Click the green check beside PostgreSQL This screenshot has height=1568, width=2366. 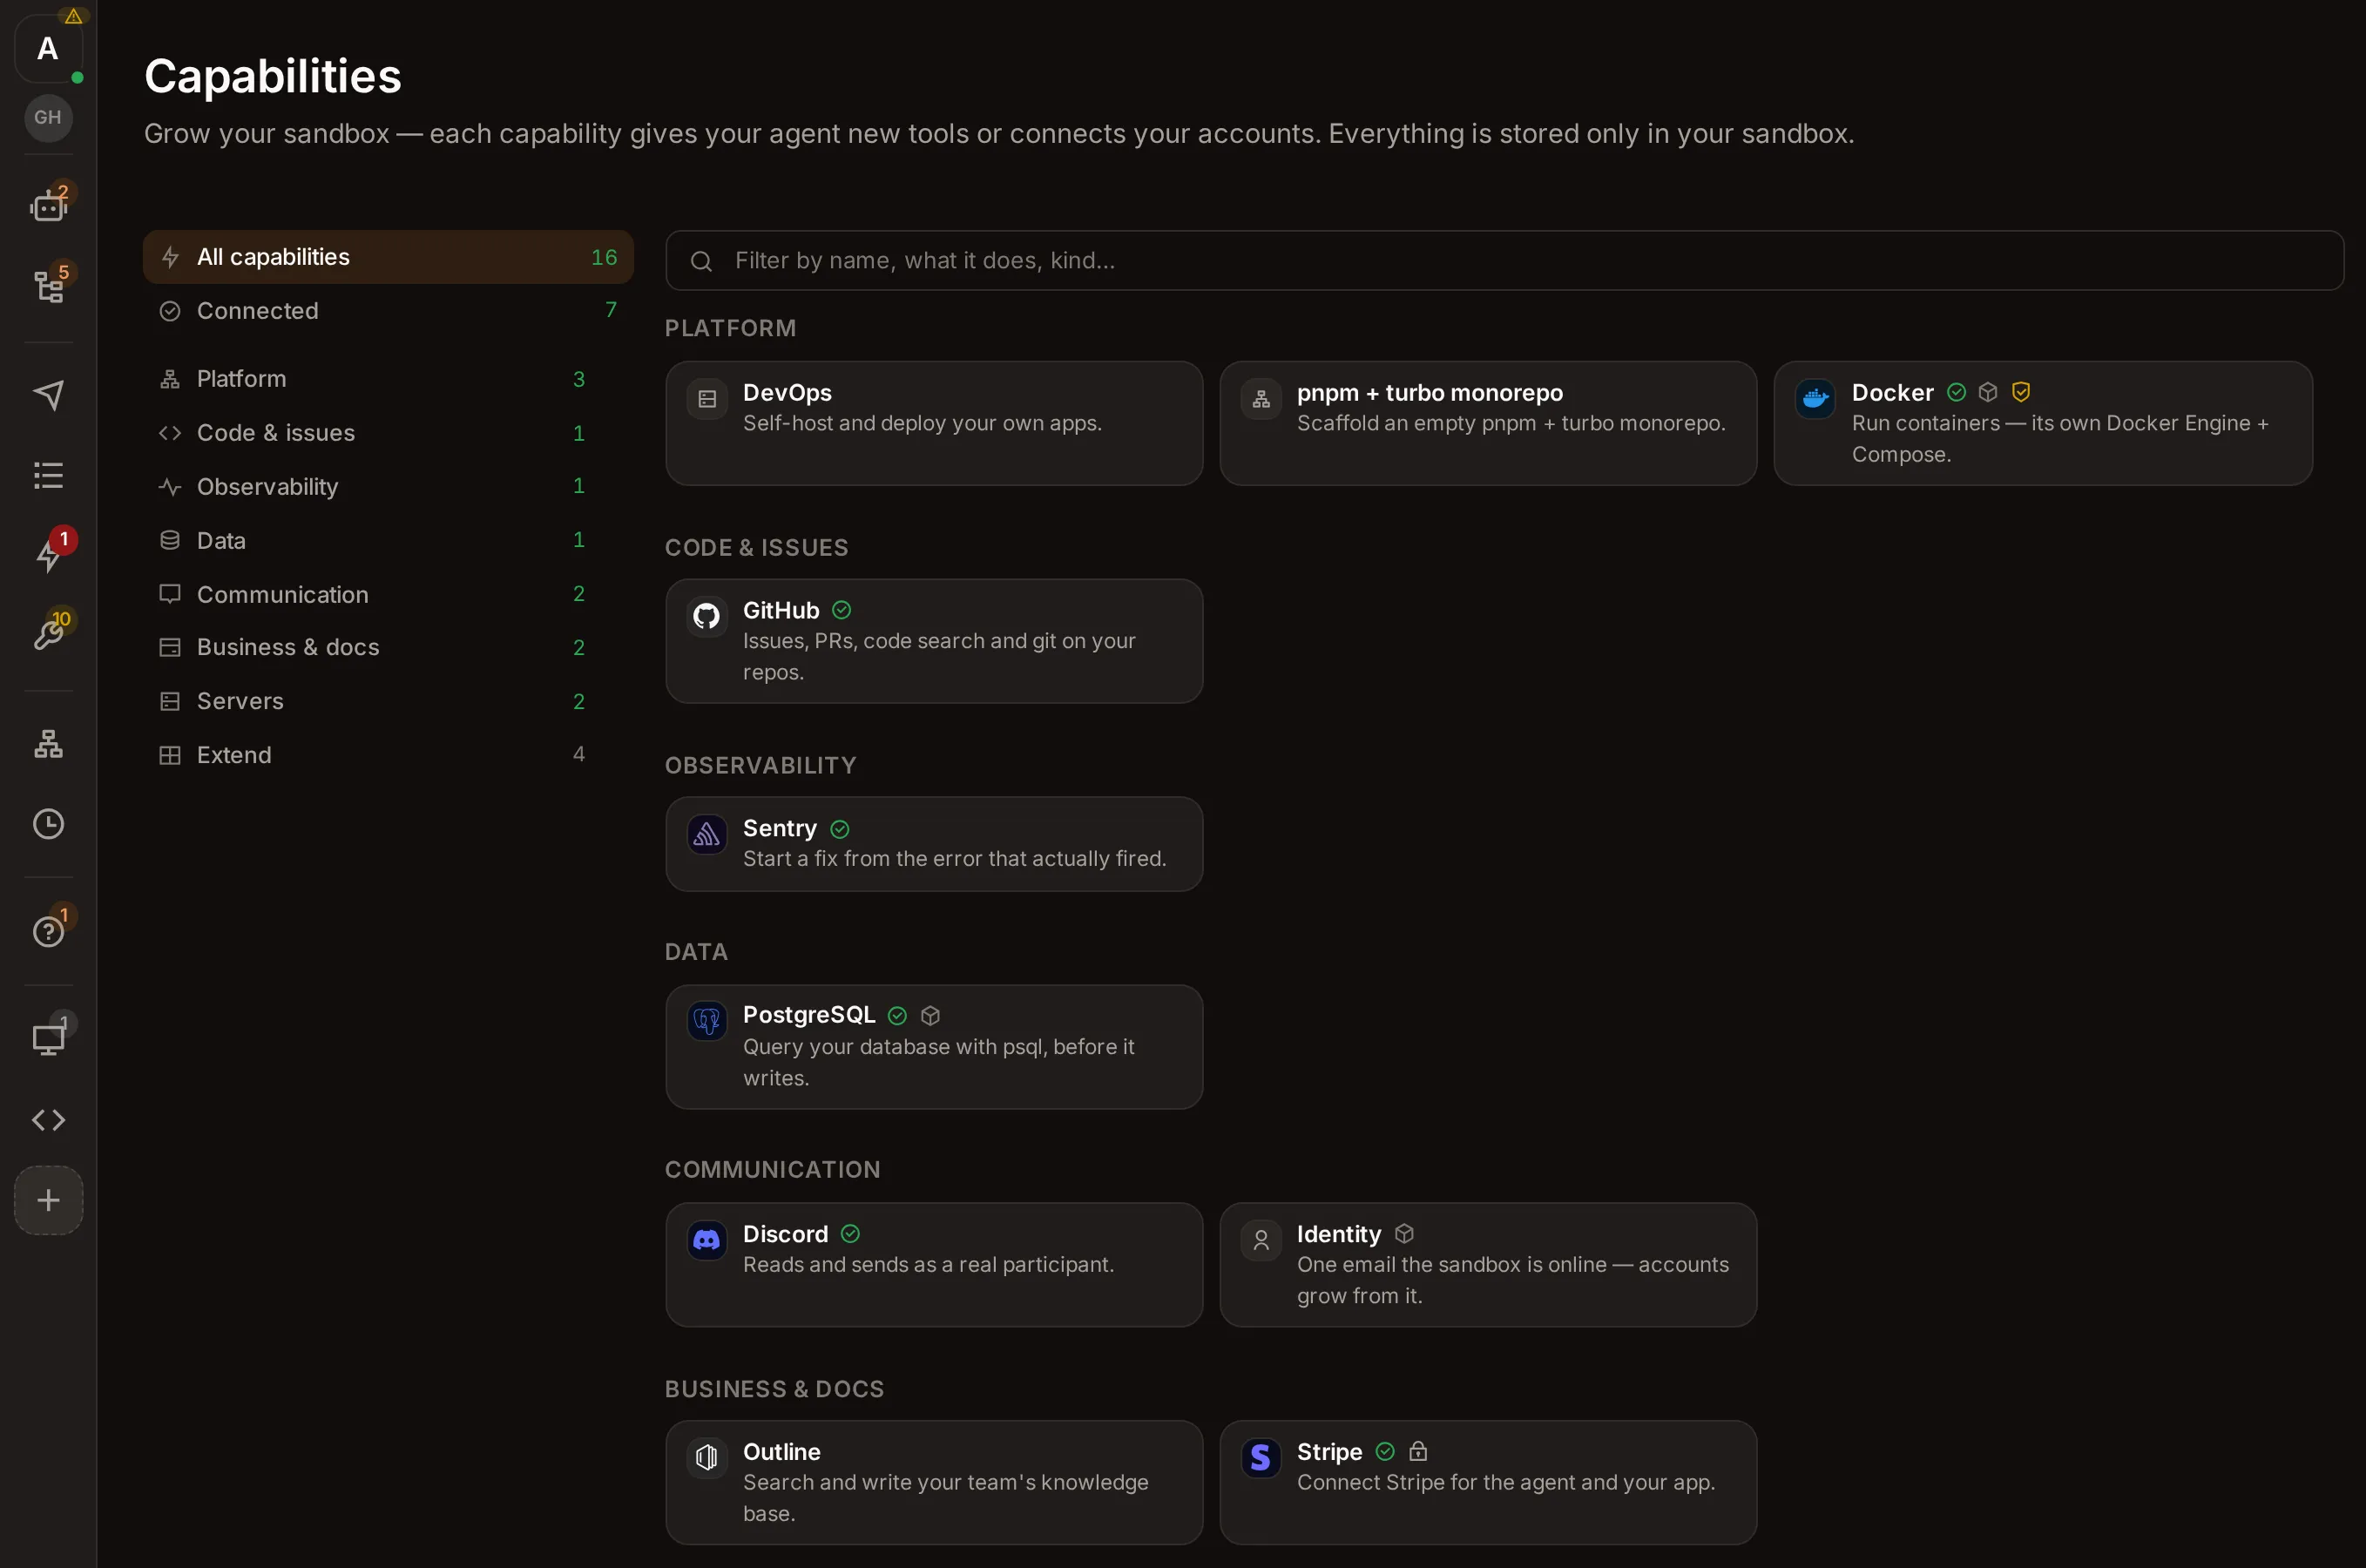(x=897, y=1016)
